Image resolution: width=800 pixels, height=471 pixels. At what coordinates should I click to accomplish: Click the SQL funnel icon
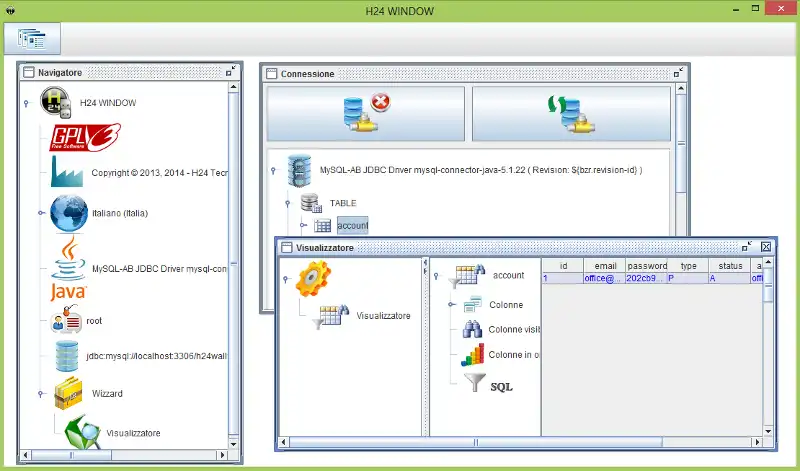coord(474,382)
